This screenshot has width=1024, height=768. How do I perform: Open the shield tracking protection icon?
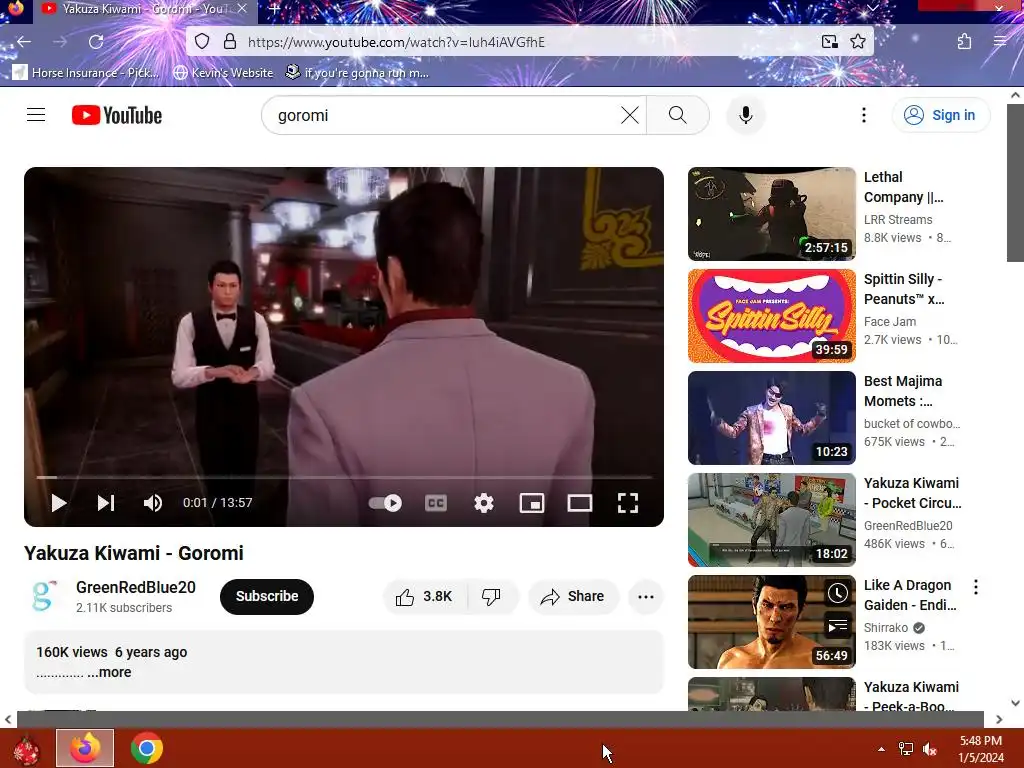(x=202, y=42)
